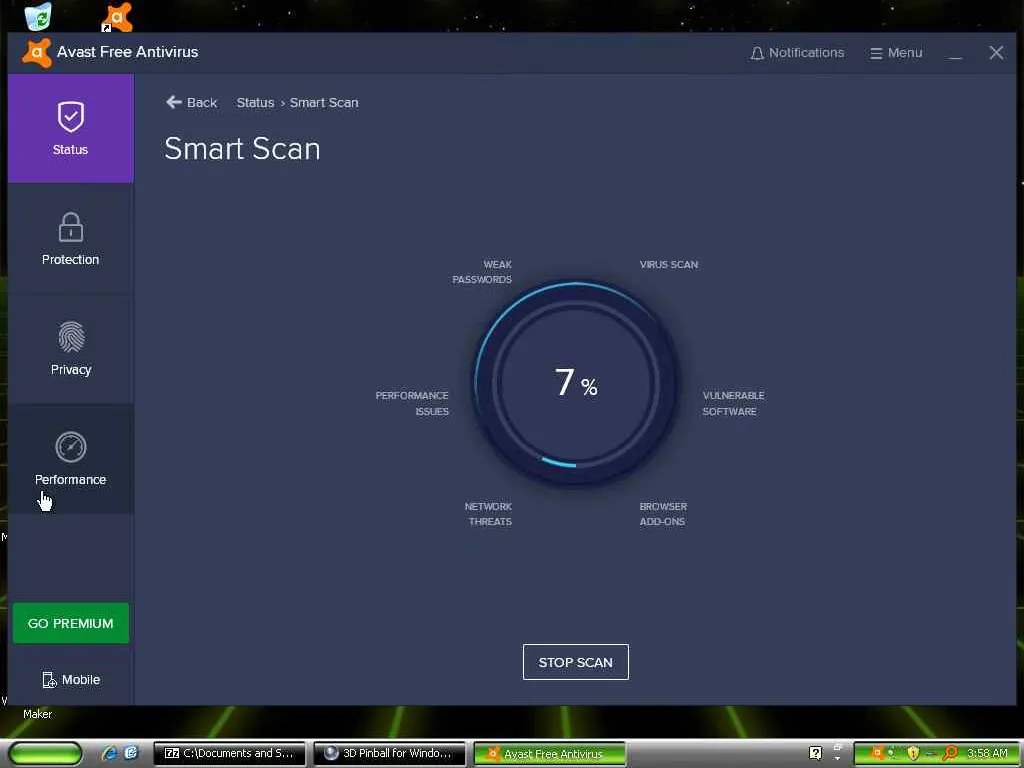Click the yellow security shield tray icon

pos(914,754)
